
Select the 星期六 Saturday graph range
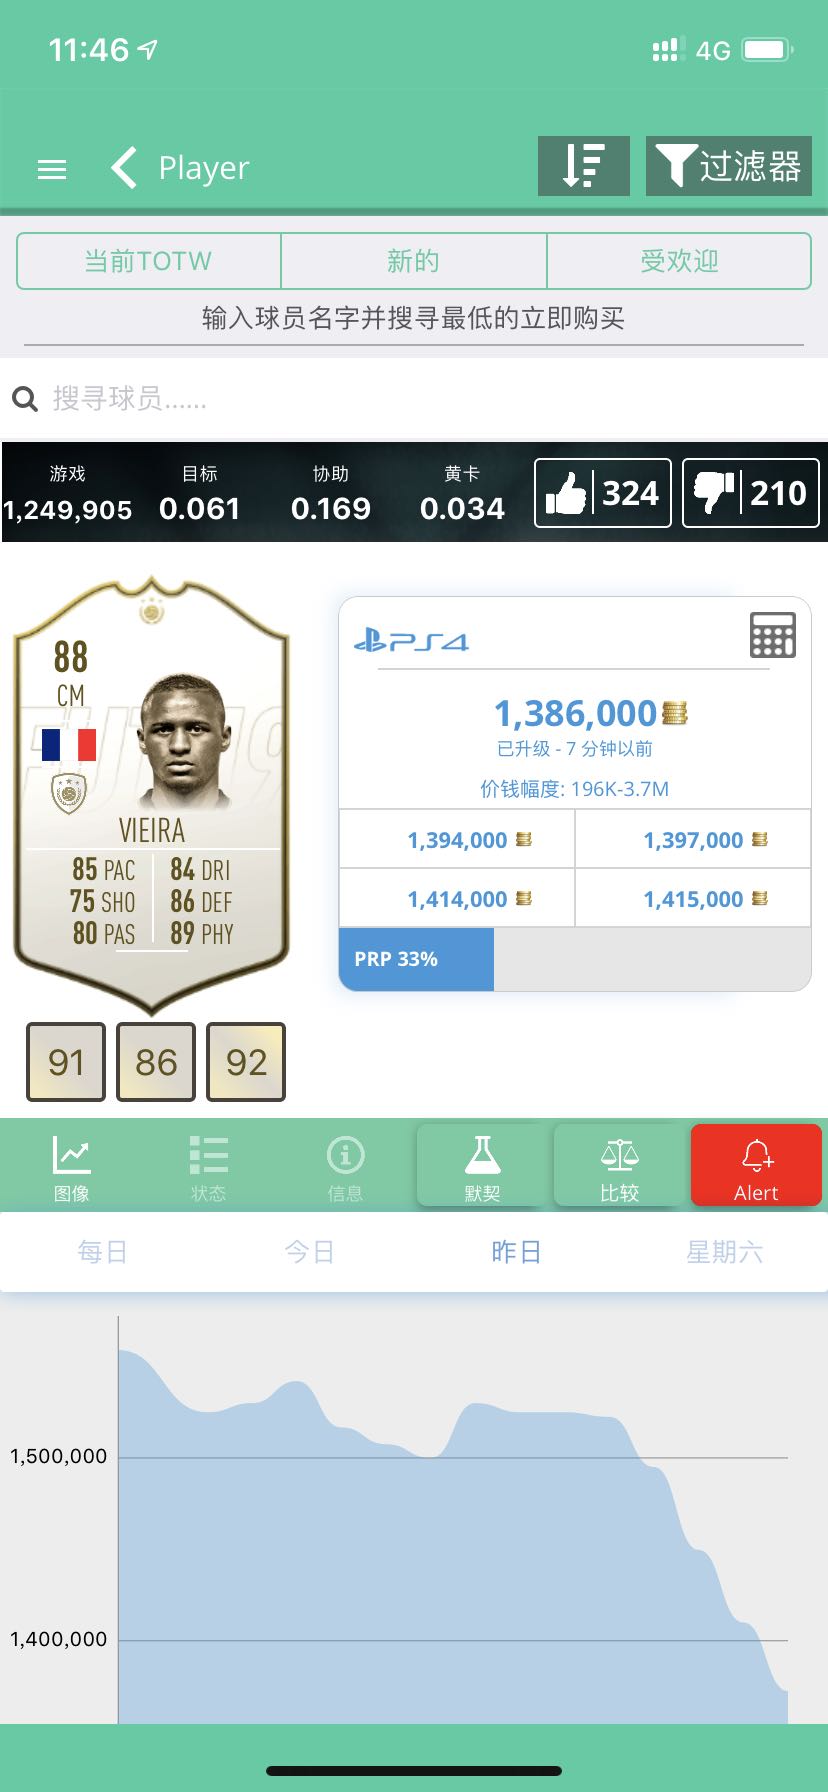point(724,1252)
